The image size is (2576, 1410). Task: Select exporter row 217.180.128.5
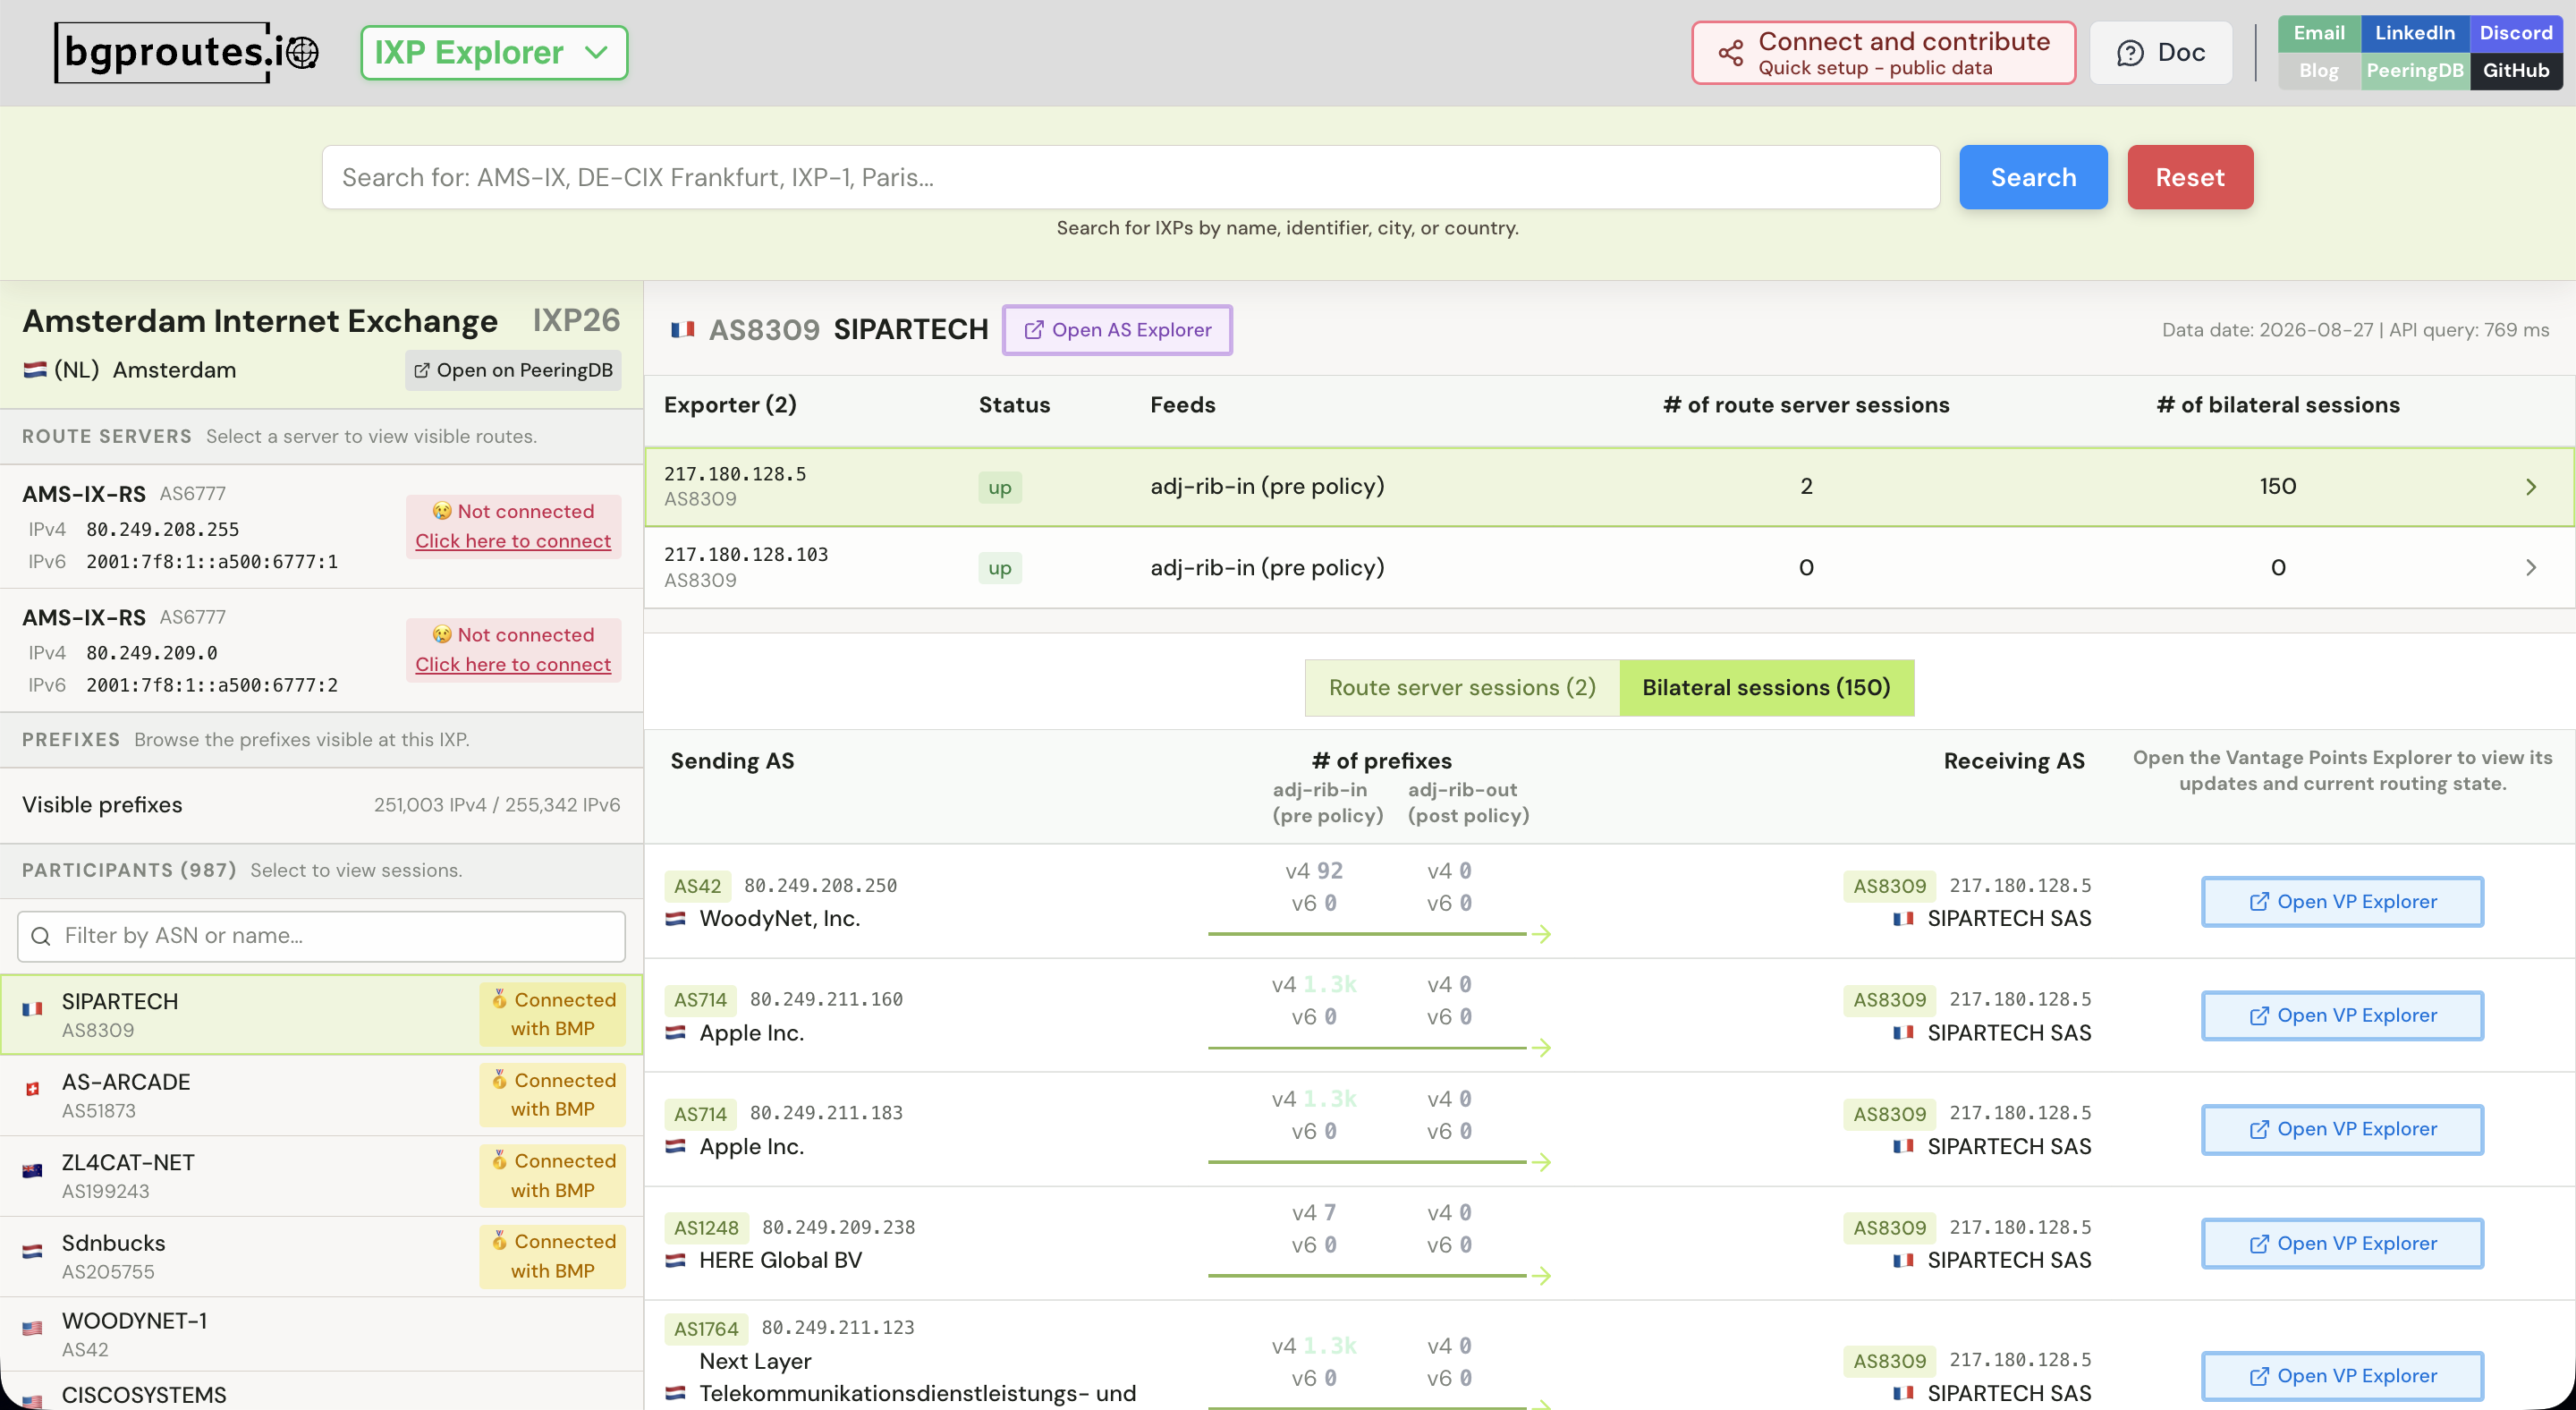click(x=1609, y=487)
